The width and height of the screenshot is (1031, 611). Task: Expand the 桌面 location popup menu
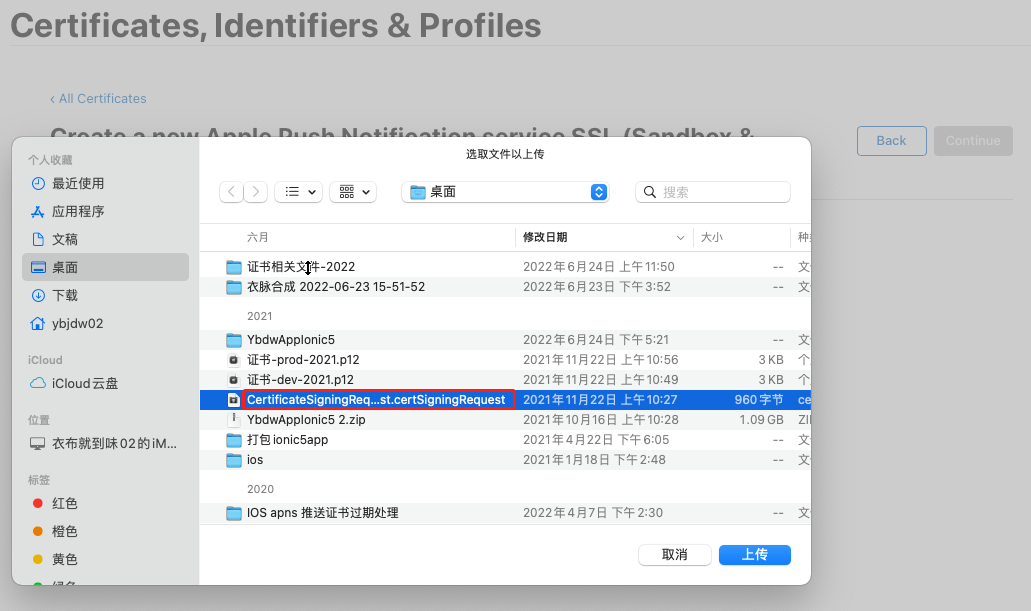pyautogui.click(x=505, y=192)
